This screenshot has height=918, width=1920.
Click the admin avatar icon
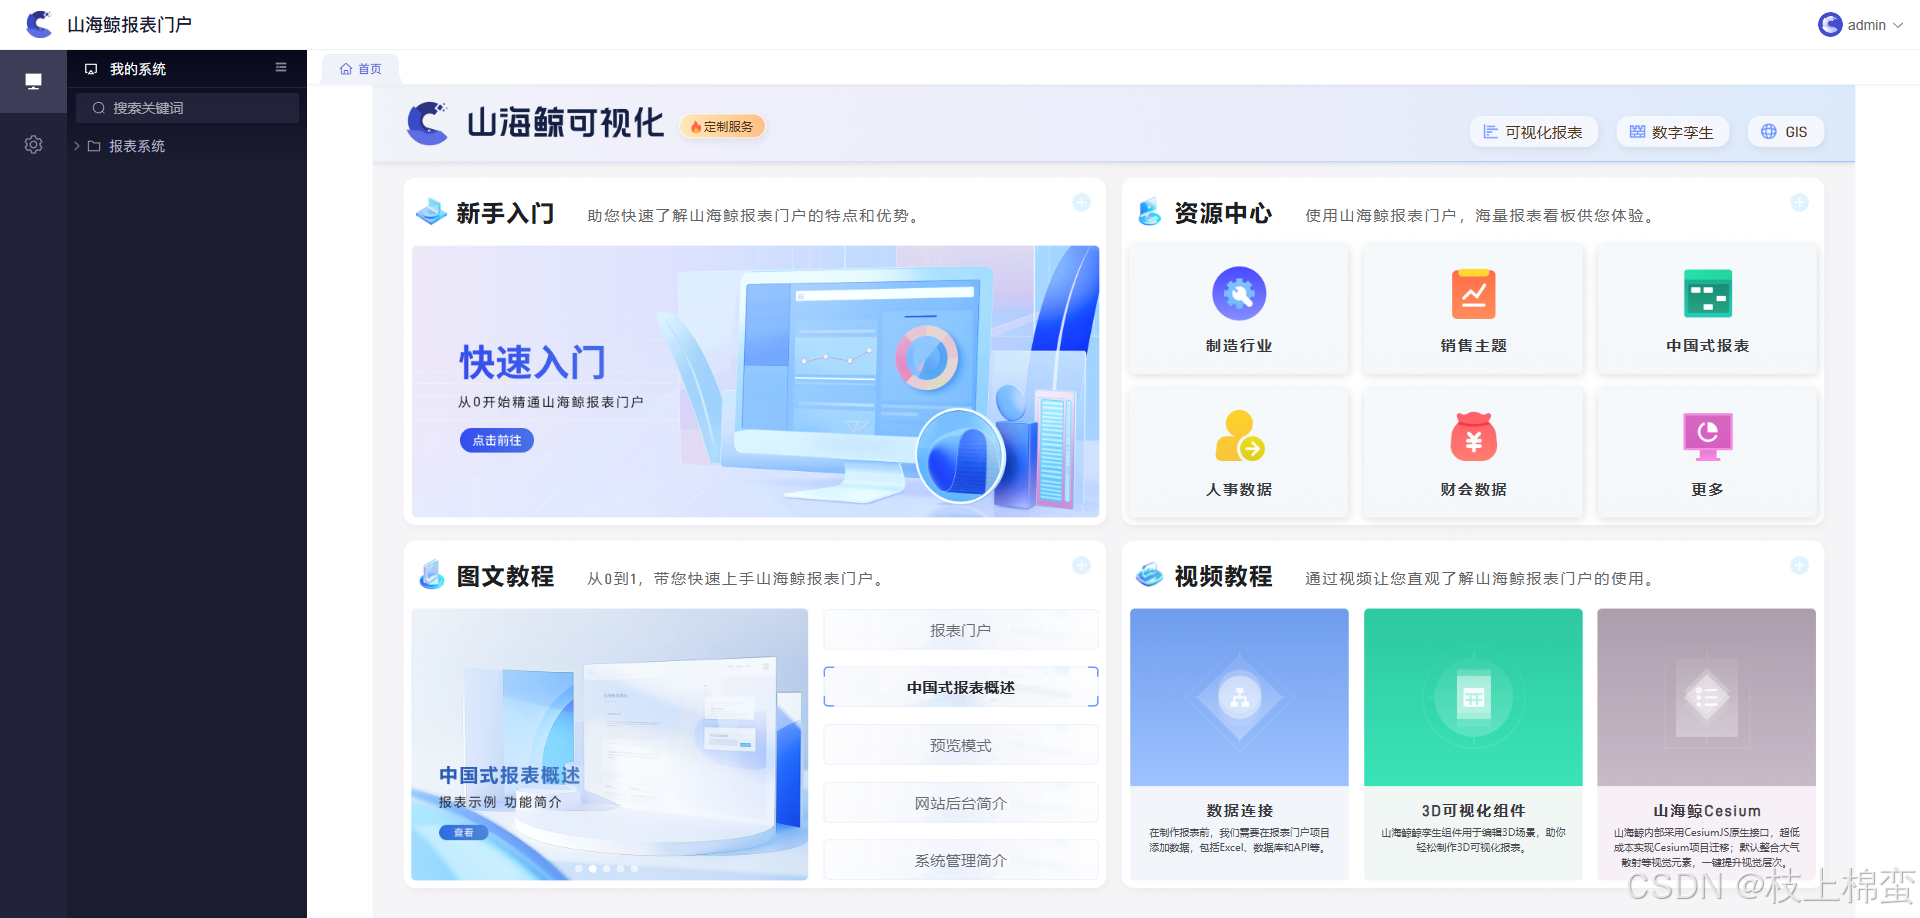pyautogui.click(x=1830, y=25)
